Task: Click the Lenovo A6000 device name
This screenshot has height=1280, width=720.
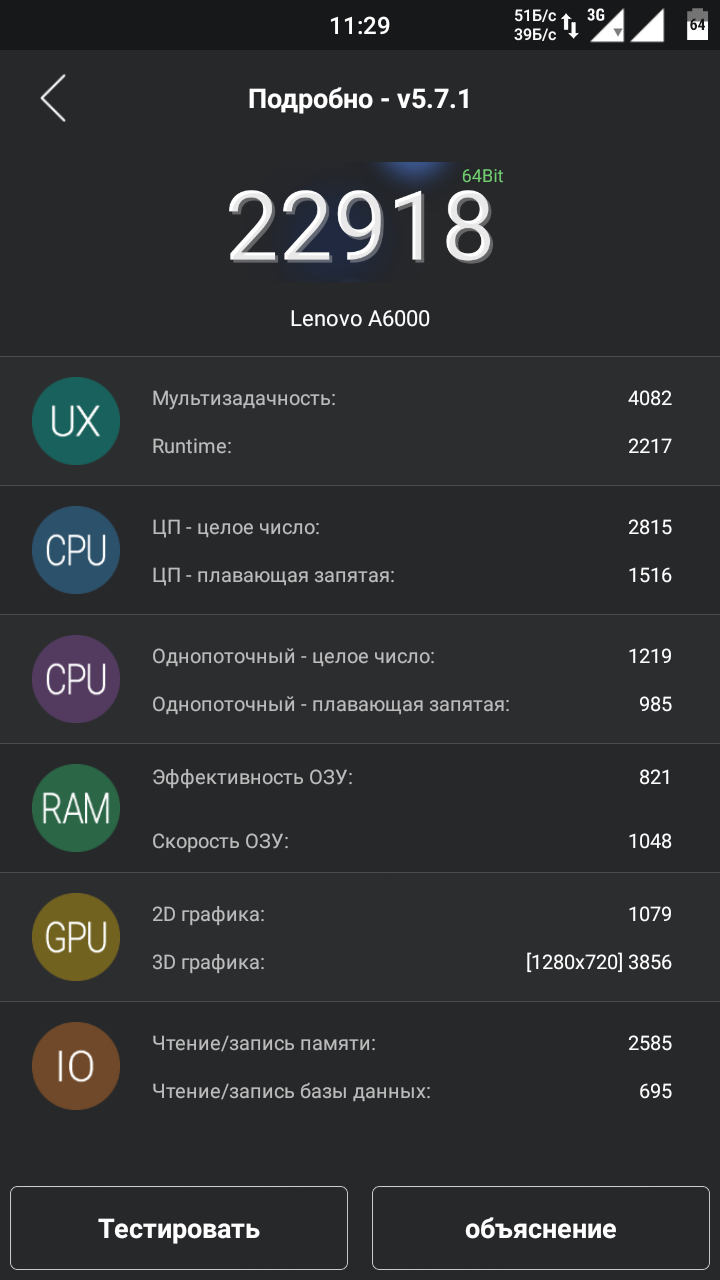Action: [360, 318]
